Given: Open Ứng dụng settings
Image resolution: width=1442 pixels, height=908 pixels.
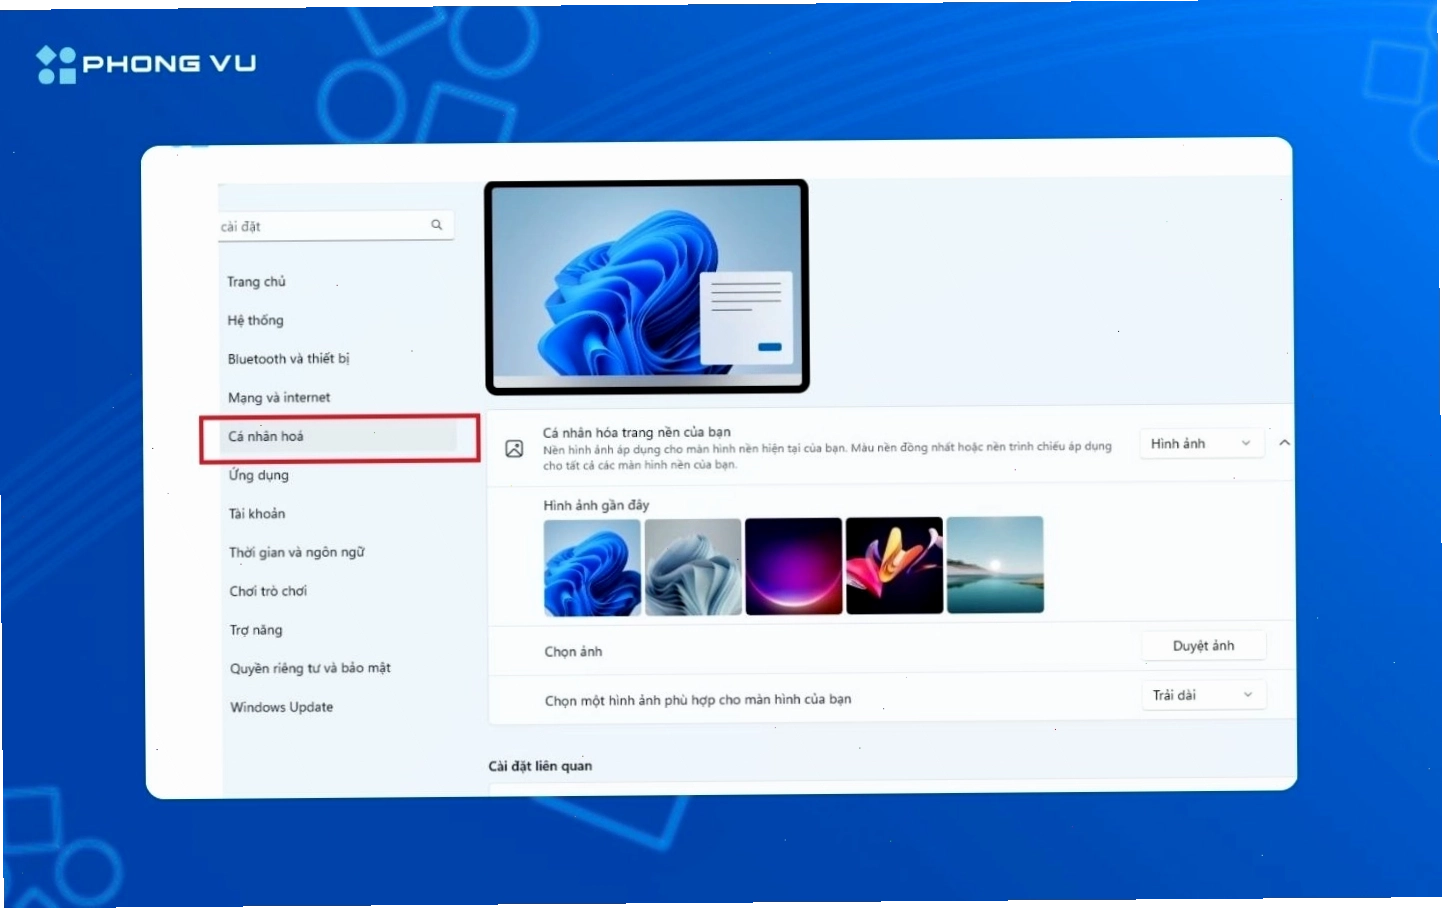Looking at the screenshot, I should pos(258,475).
